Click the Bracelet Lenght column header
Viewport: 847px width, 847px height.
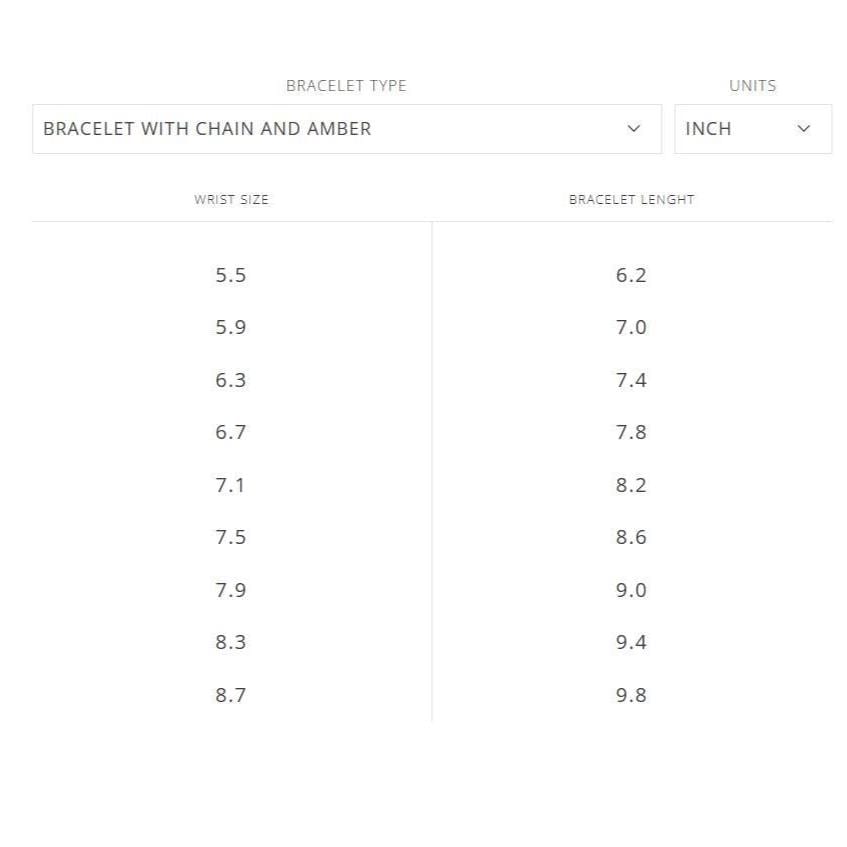631,200
